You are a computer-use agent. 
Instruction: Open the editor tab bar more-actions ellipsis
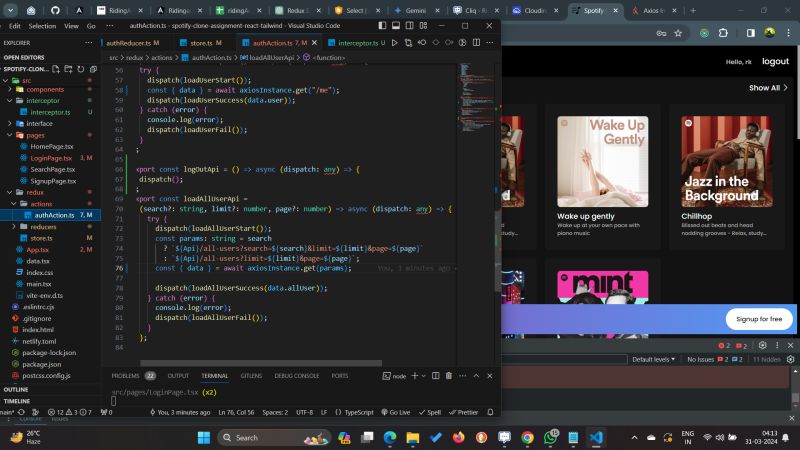pos(490,43)
